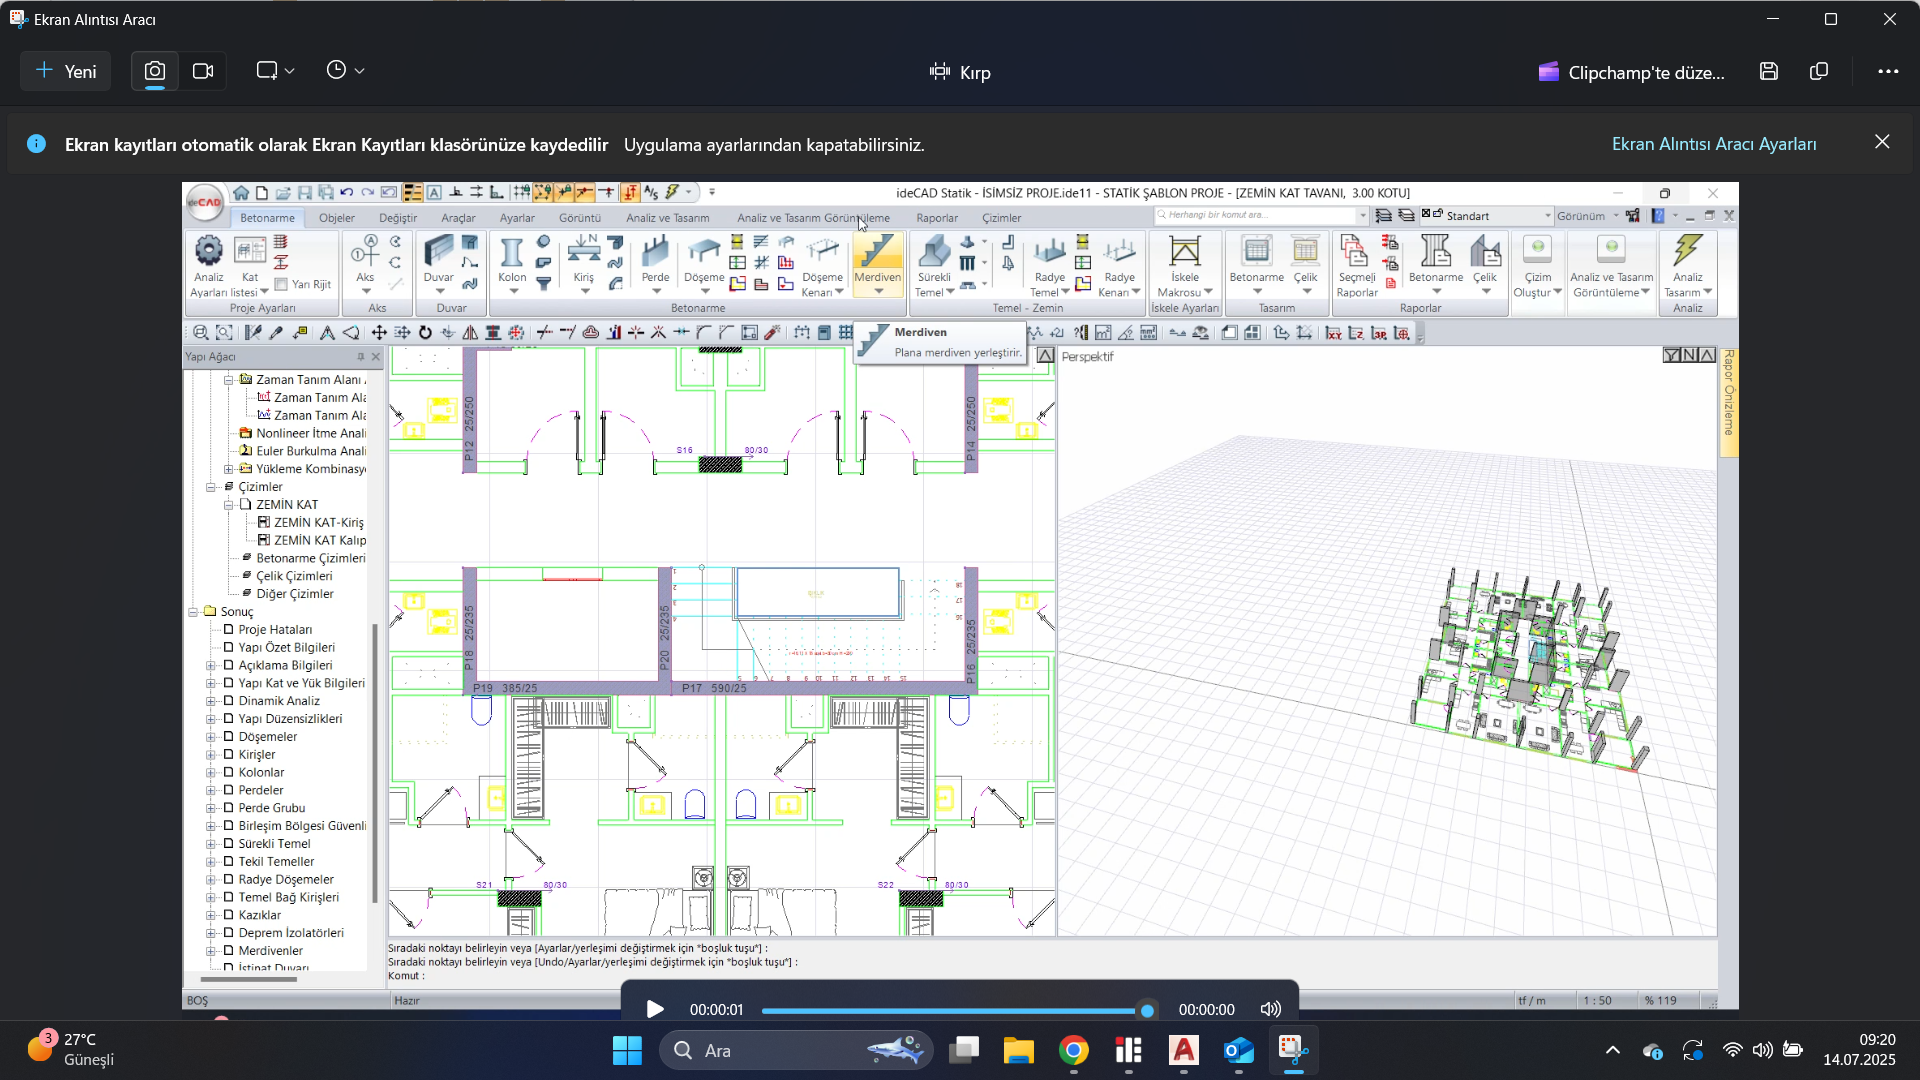
Task: Click Clipchamp'te düzenle button
Action: [x=1632, y=72]
